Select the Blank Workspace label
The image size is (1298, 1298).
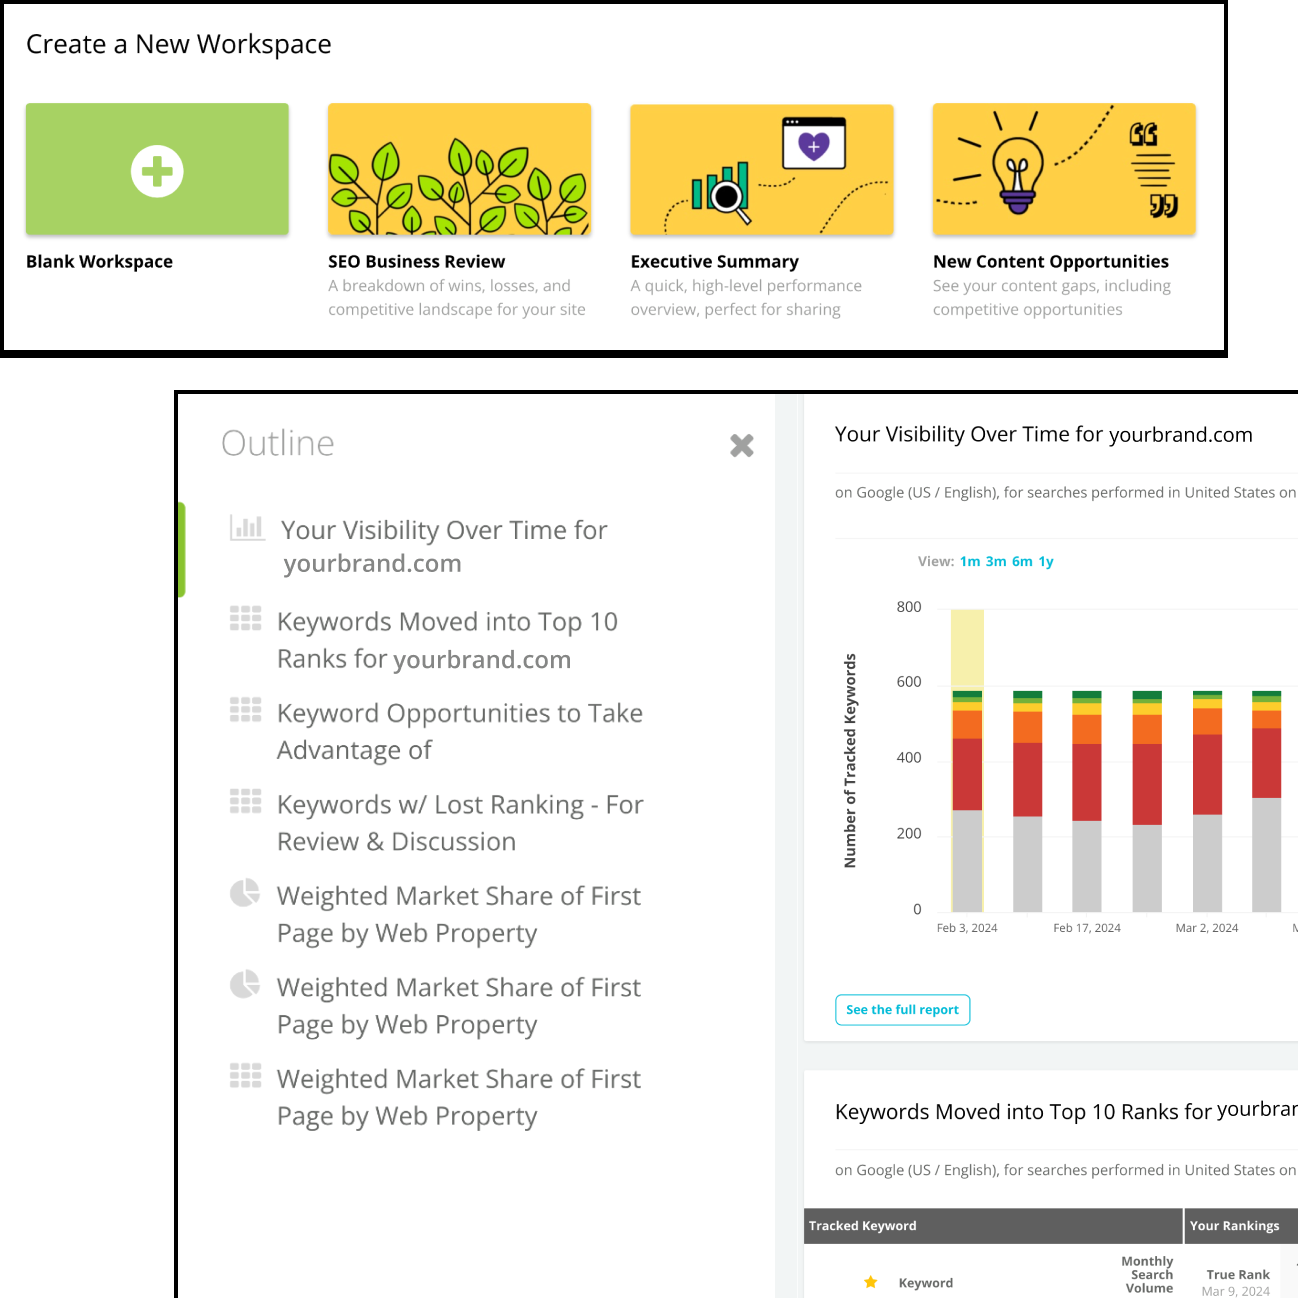(99, 261)
